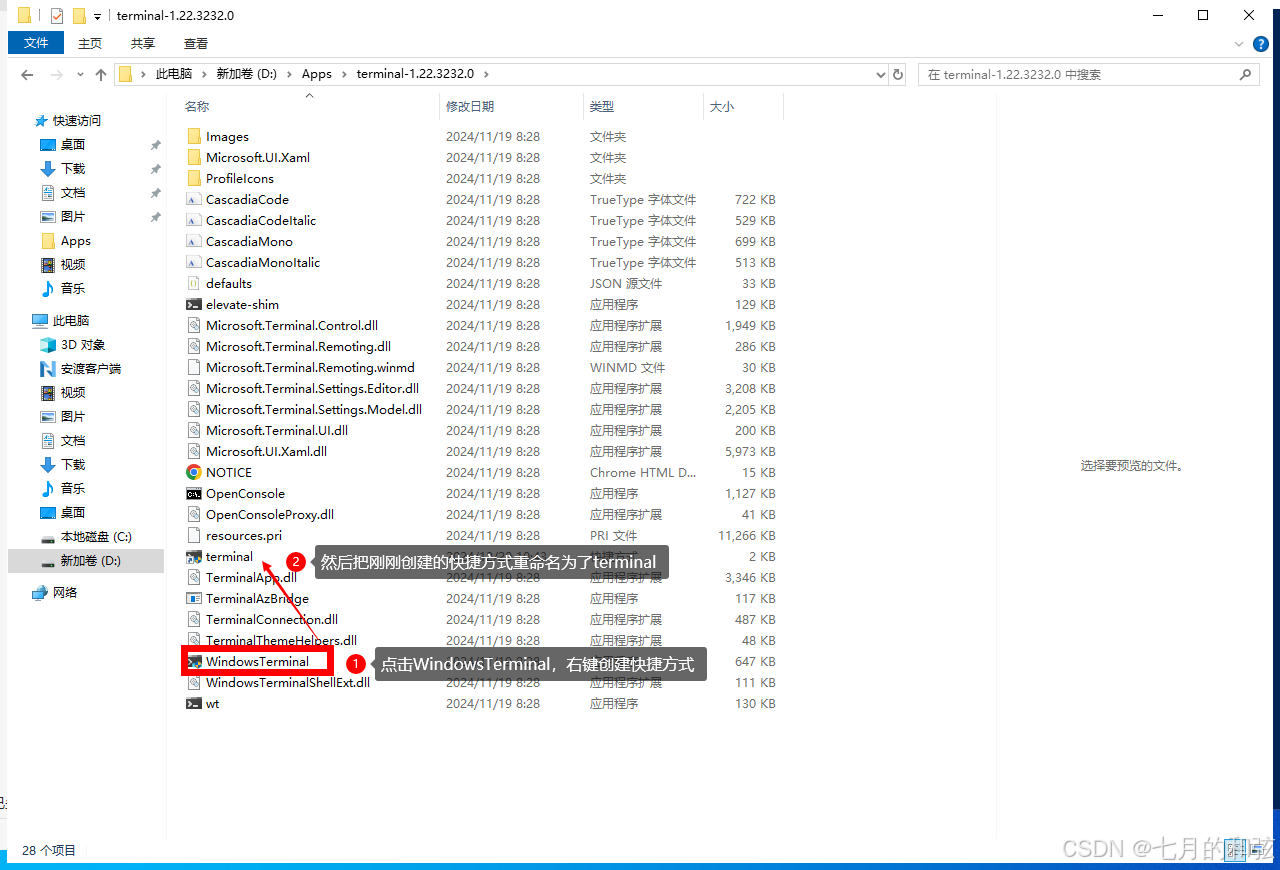The height and width of the screenshot is (870, 1280).
Task: Open the address bar history dropdown
Action: (x=880, y=75)
